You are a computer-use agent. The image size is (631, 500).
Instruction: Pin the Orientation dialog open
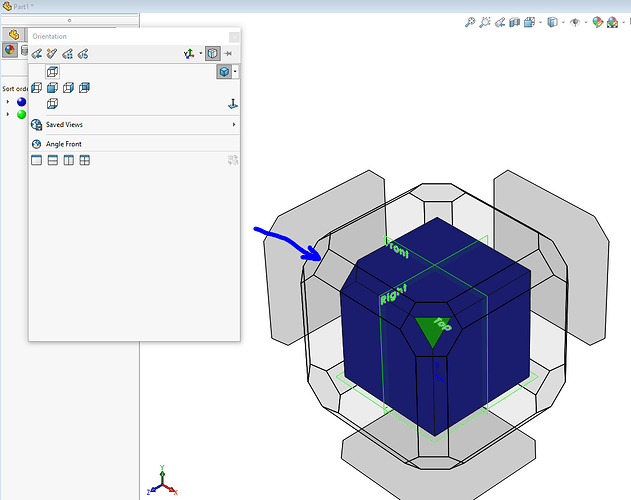point(229,53)
